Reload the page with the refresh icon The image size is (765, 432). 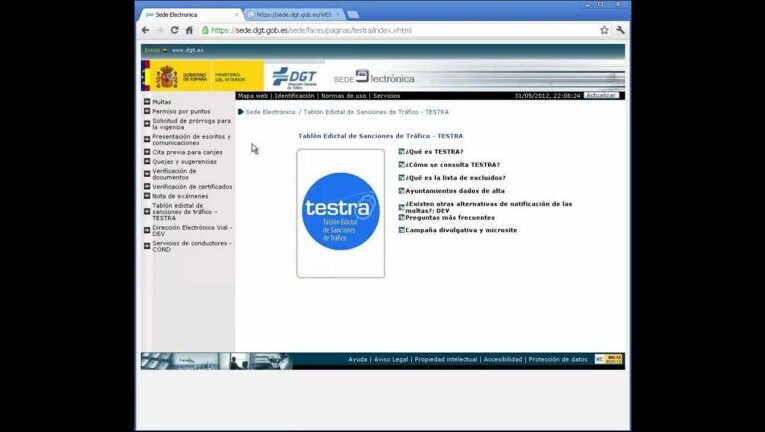(174, 30)
